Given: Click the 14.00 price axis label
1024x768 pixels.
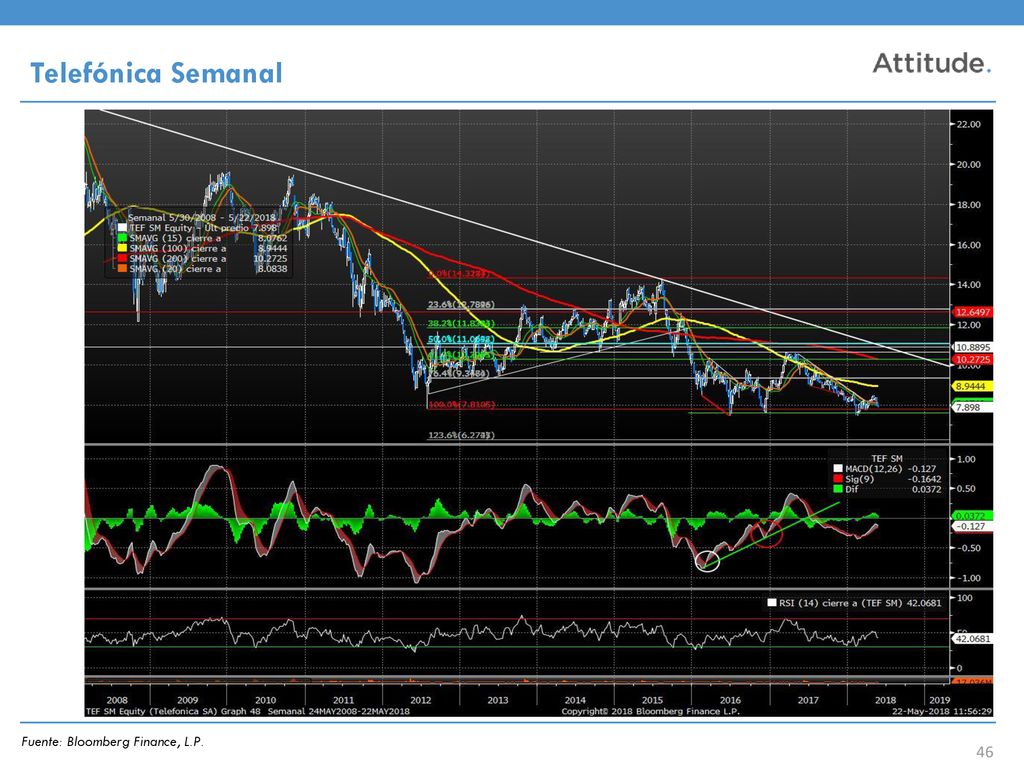Looking at the screenshot, I should 968,285.
